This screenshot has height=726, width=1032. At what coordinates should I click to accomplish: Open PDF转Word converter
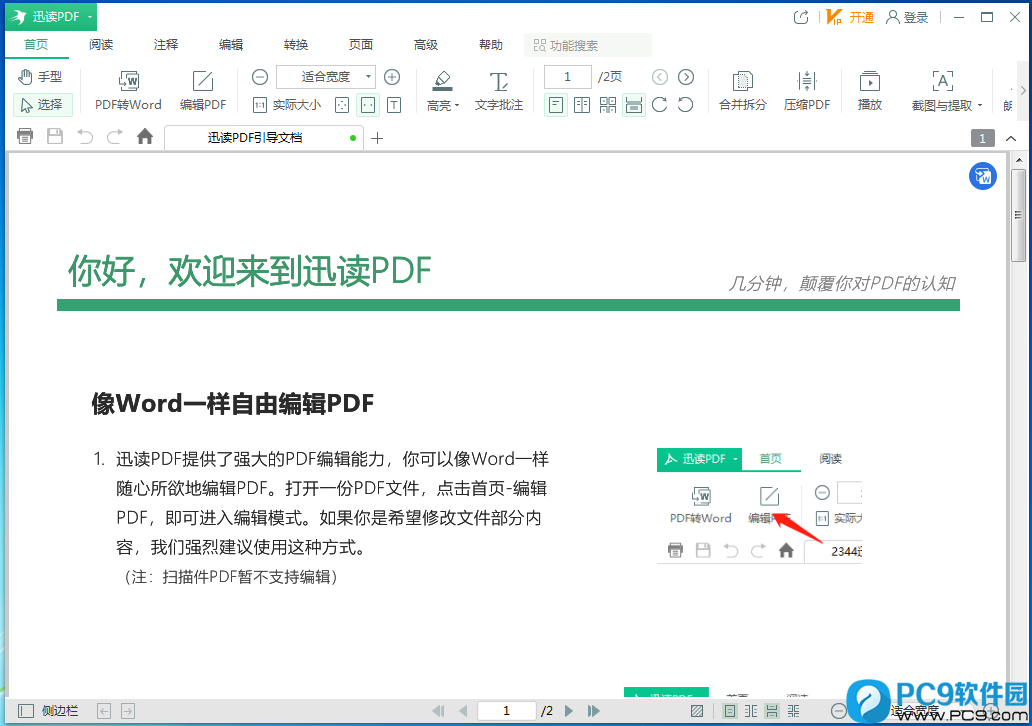(x=128, y=91)
